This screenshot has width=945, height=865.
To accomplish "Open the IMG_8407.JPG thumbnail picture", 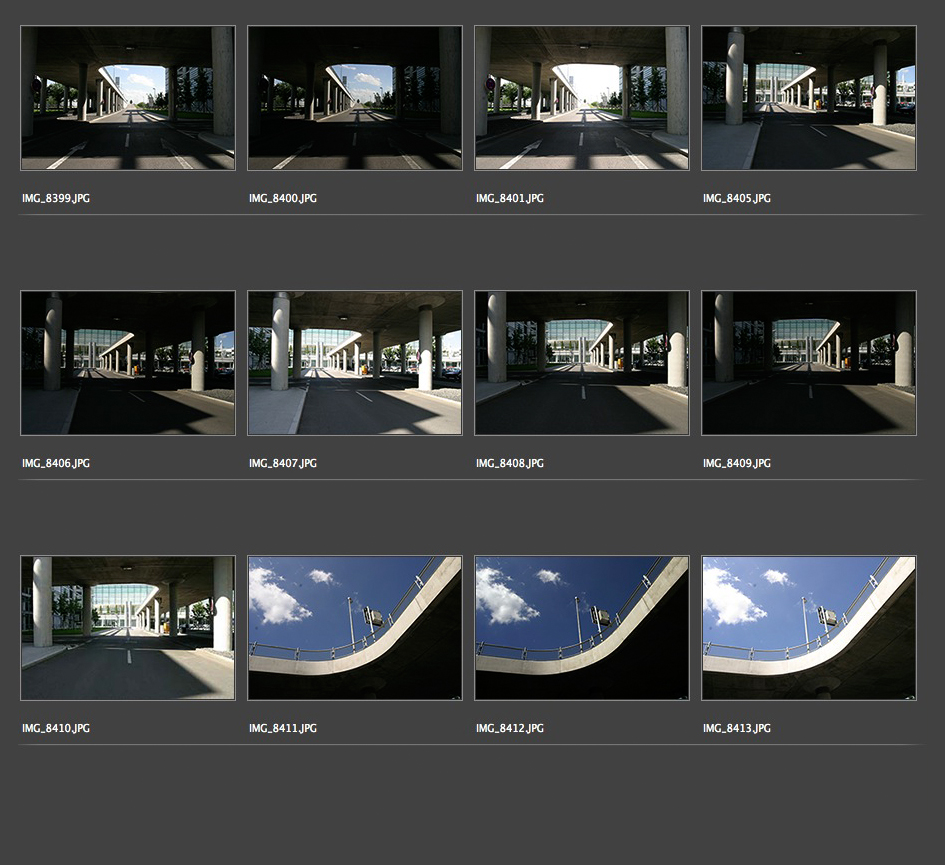I will [x=354, y=363].
